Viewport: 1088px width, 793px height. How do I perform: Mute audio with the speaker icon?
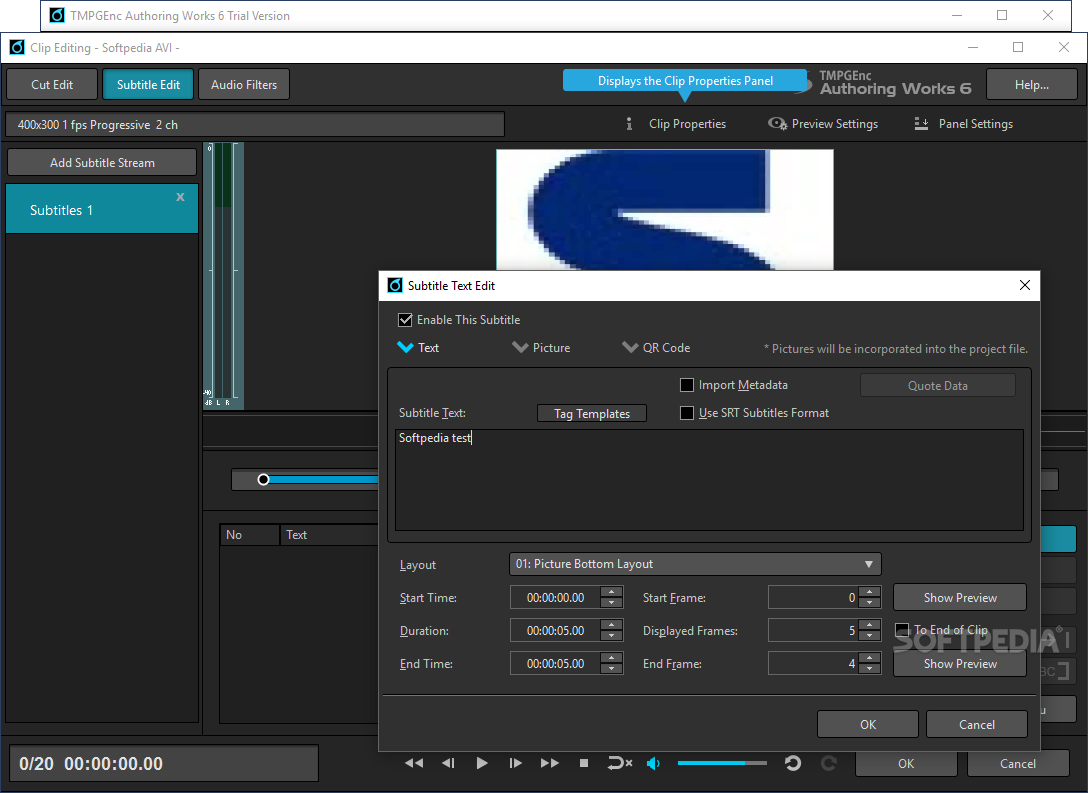(653, 763)
